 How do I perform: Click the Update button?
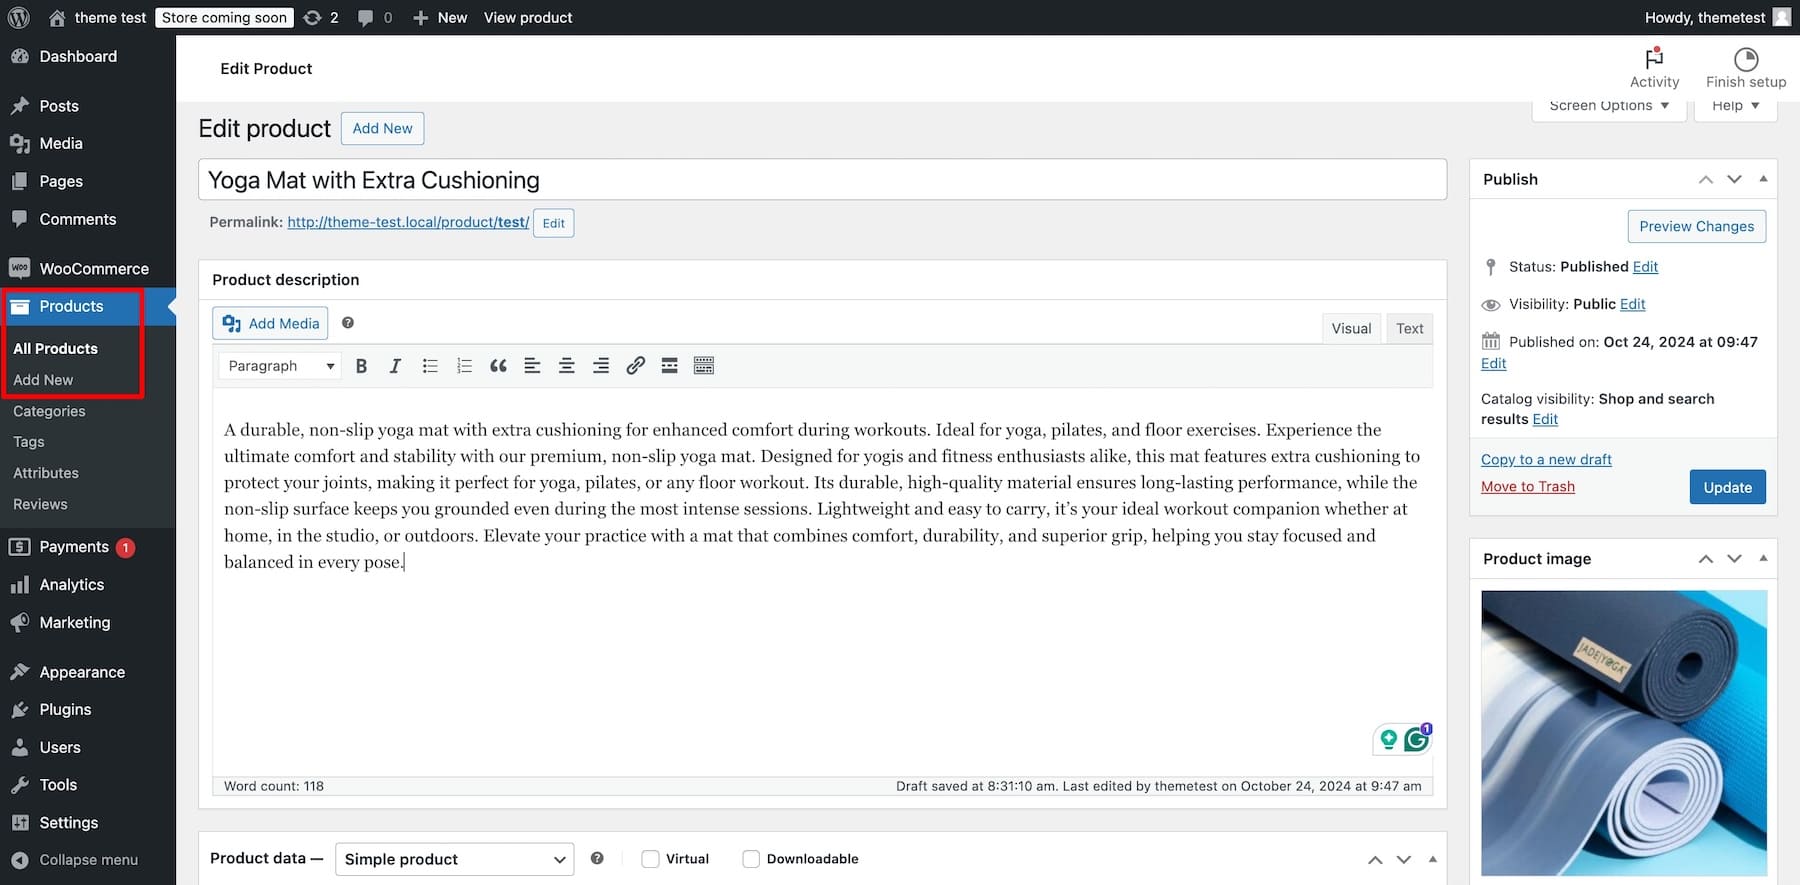1727,487
